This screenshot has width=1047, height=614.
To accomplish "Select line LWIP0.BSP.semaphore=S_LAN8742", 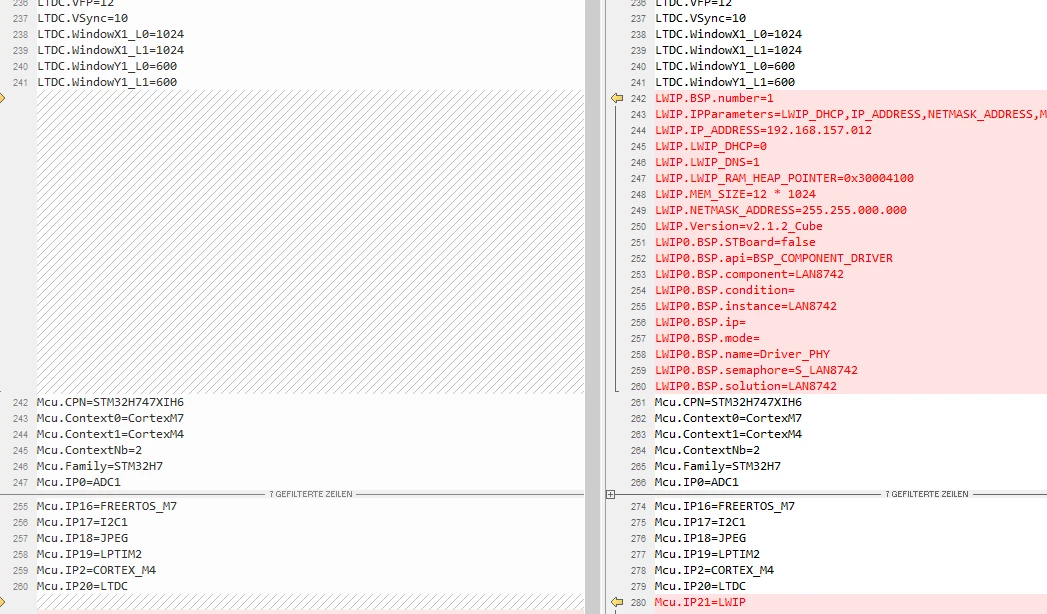I will (757, 370).
